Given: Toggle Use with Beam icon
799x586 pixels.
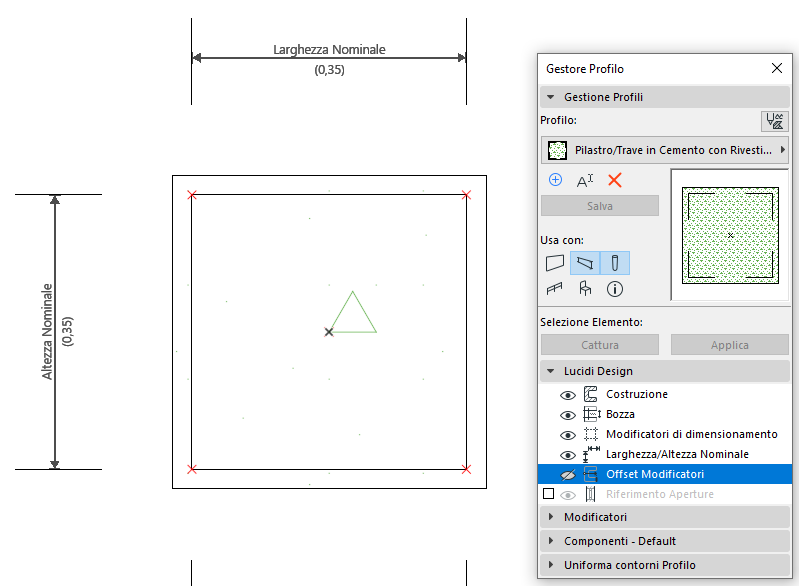Looking at the screenshot, I should 585,263.
